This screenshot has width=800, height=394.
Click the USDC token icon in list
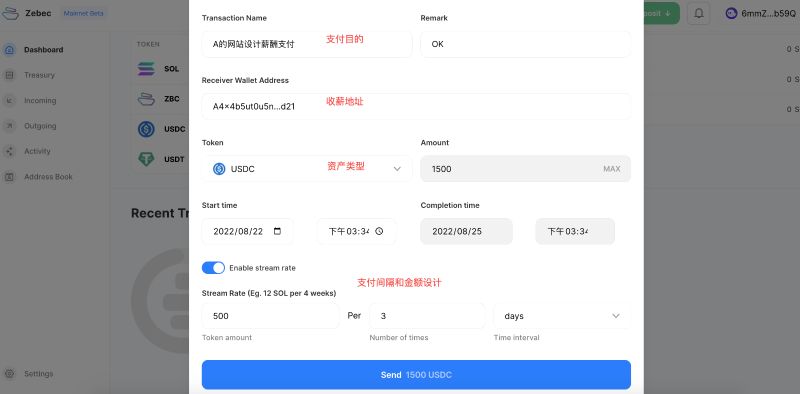(x=146, y=129)
